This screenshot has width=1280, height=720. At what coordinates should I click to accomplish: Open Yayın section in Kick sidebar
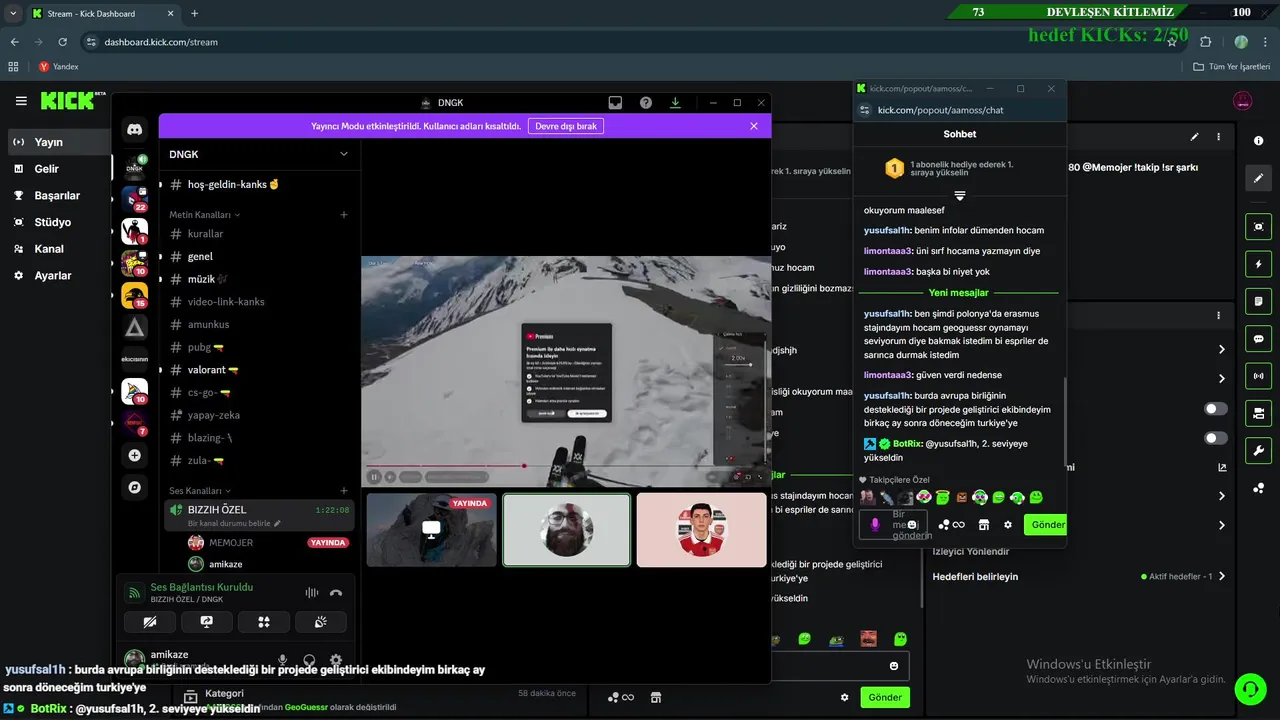coord(56,142)
